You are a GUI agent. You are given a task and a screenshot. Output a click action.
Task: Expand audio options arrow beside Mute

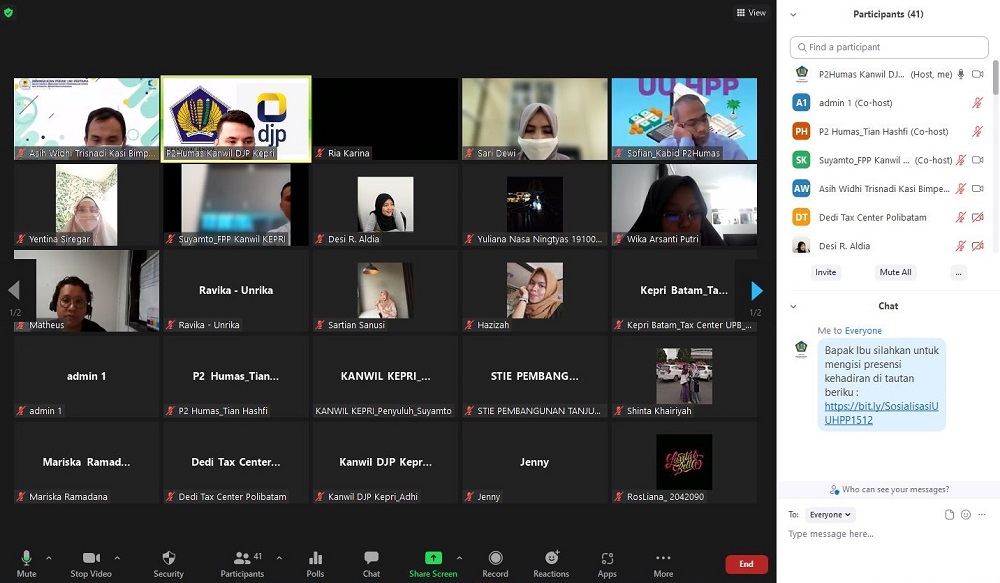tap(52, 557)
